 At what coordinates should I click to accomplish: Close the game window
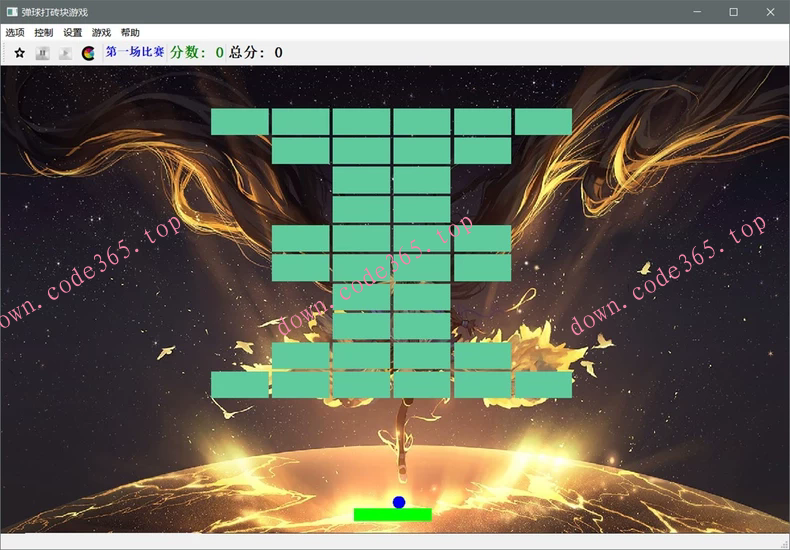(x=770, y=12)
